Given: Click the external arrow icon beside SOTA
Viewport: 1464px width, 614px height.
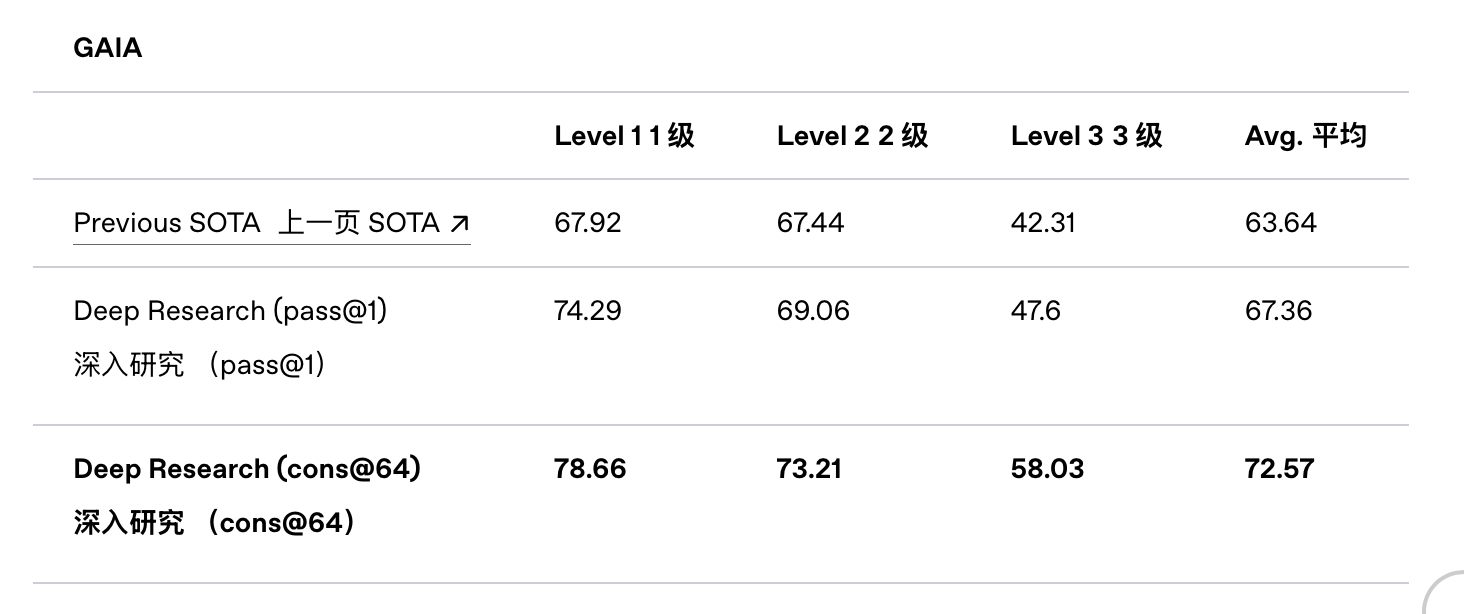Looking at the screenshot, I should pyautogui.click(x=459, y=223).
